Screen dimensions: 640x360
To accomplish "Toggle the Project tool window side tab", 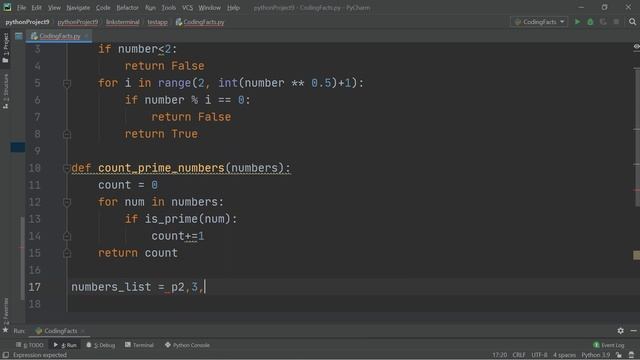I will 5,48.
